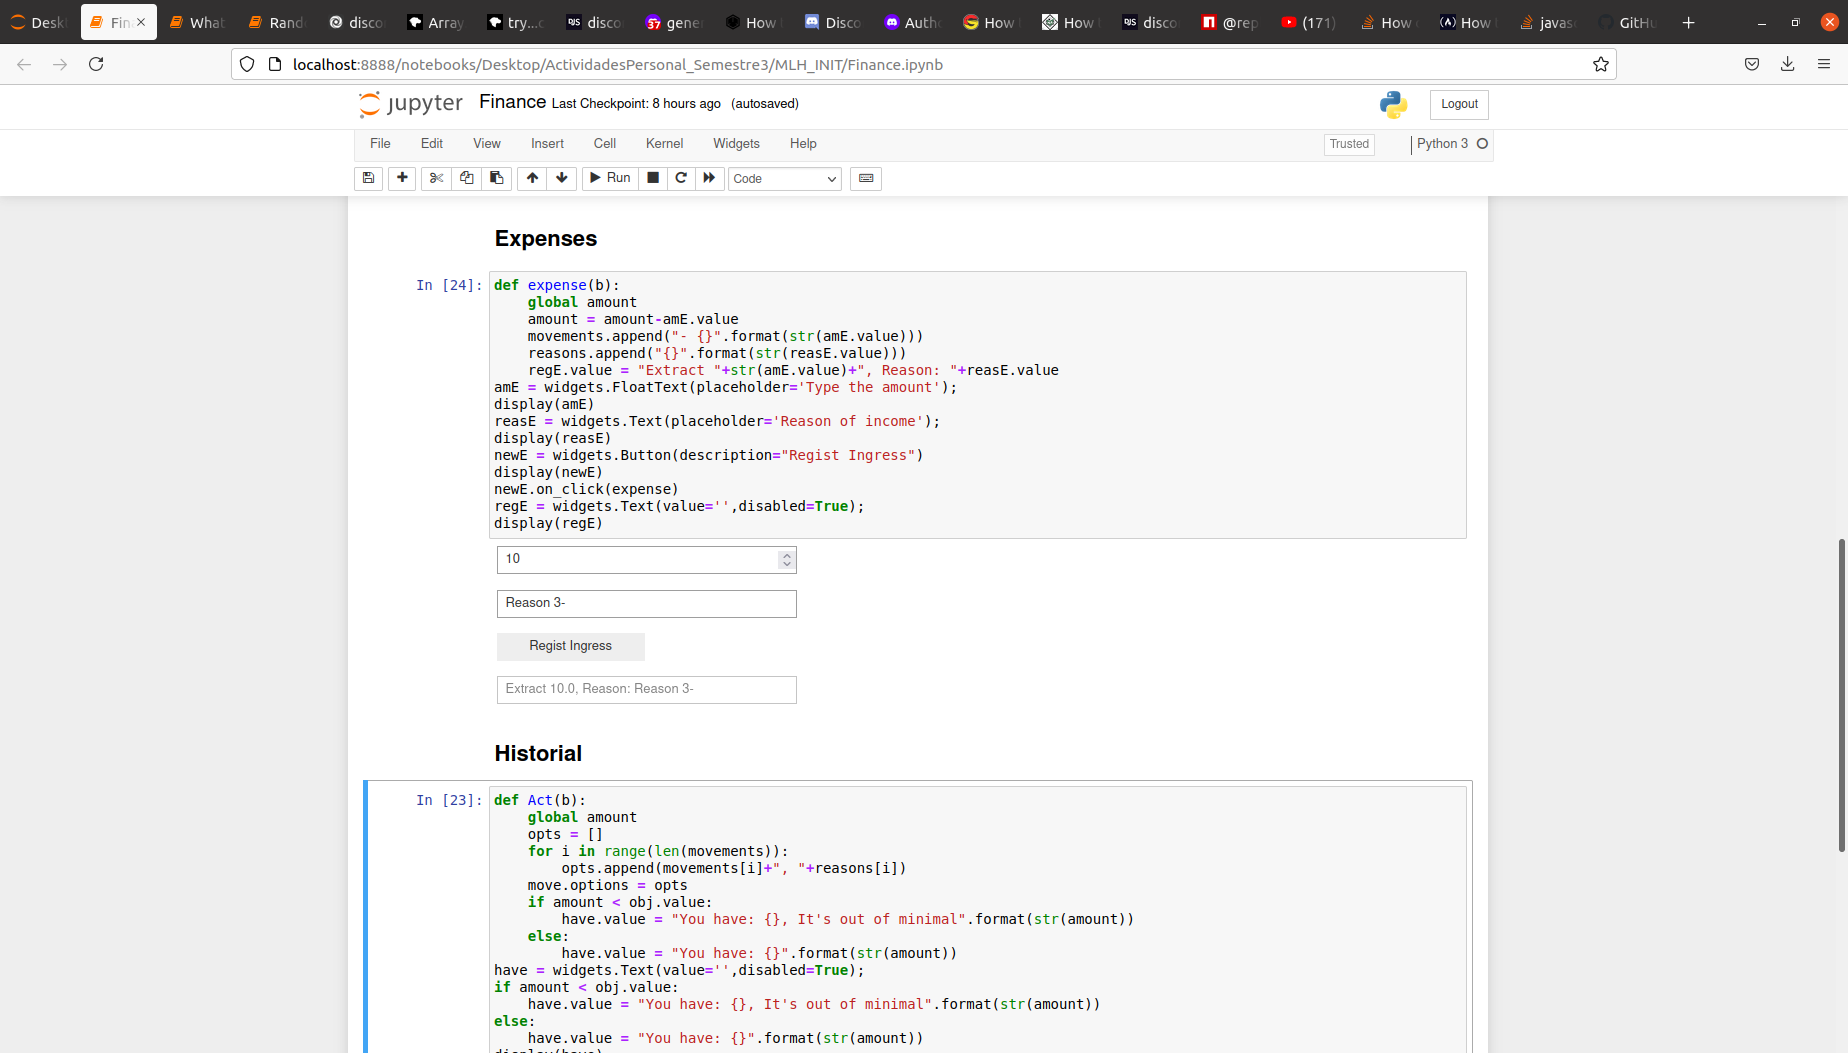This screenshot has height=1053, width=1848.
Task: Open the Insert menu
Action: click(x=547, y=144)
